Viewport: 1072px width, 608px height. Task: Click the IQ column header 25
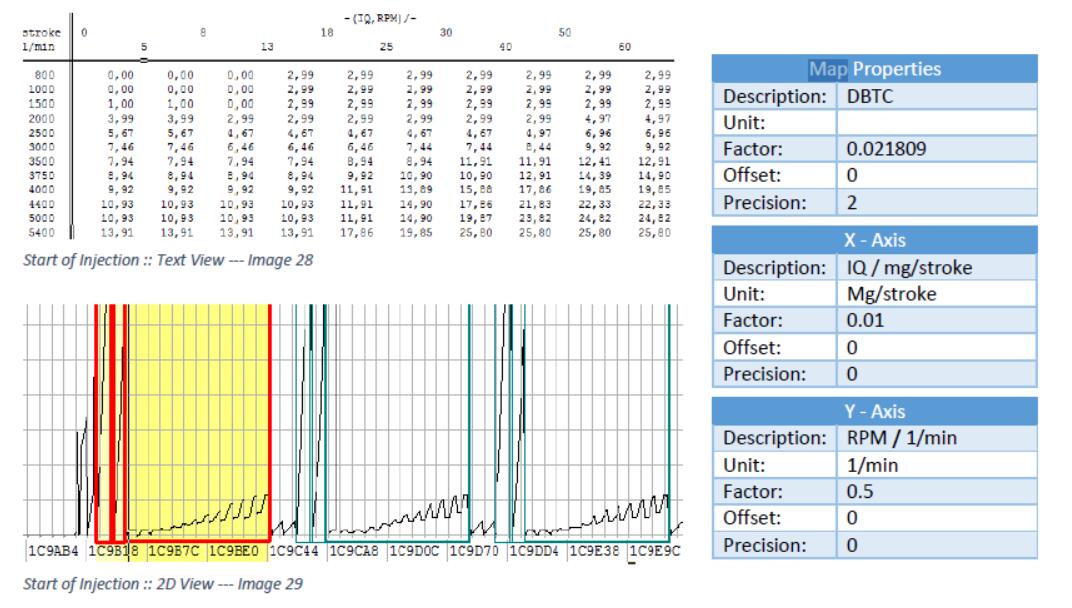click(x=386, y=47)
